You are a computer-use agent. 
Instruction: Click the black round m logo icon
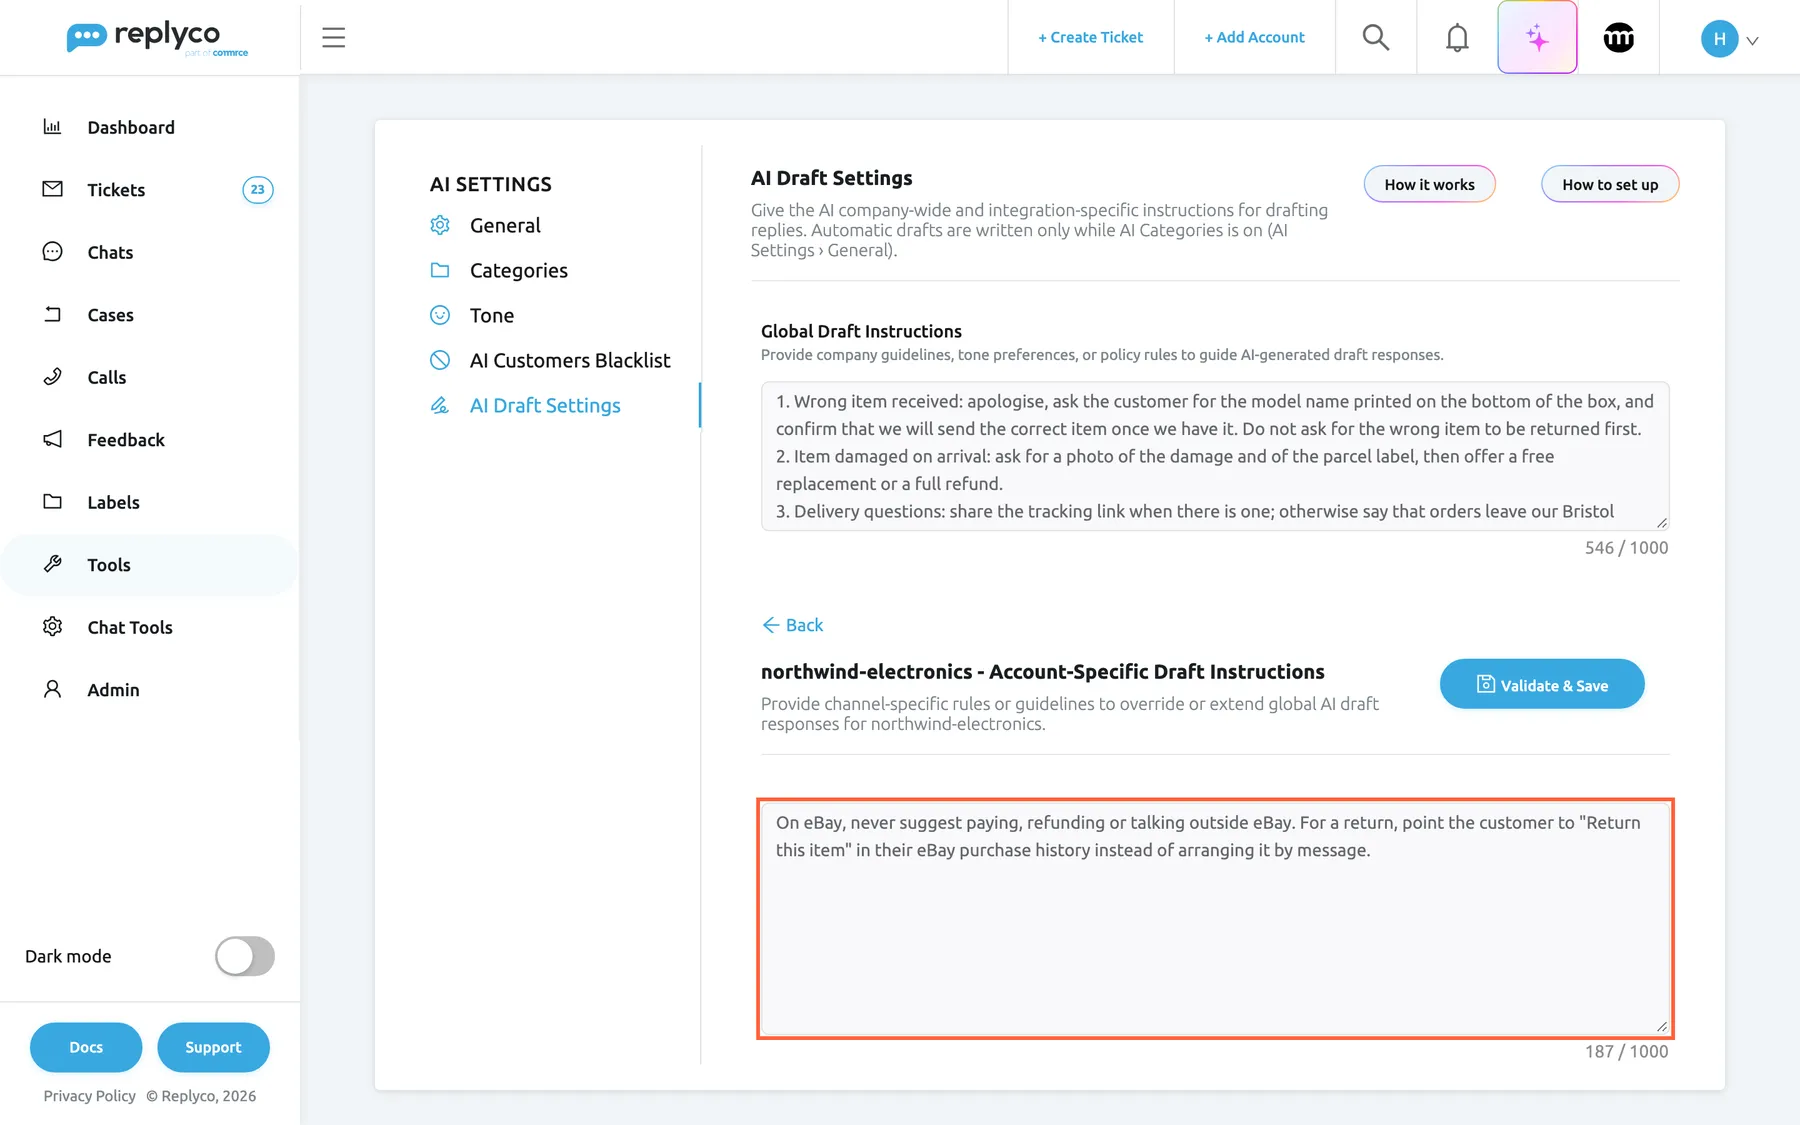click(x=1618, y=38)
